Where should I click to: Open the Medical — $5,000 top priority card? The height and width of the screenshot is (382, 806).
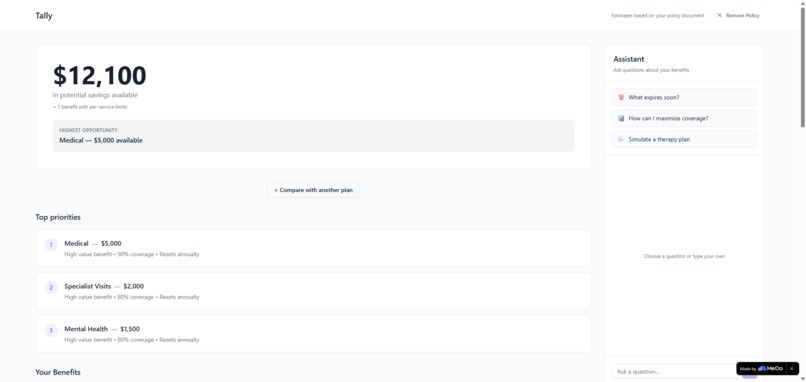click(x=314, y=248)
